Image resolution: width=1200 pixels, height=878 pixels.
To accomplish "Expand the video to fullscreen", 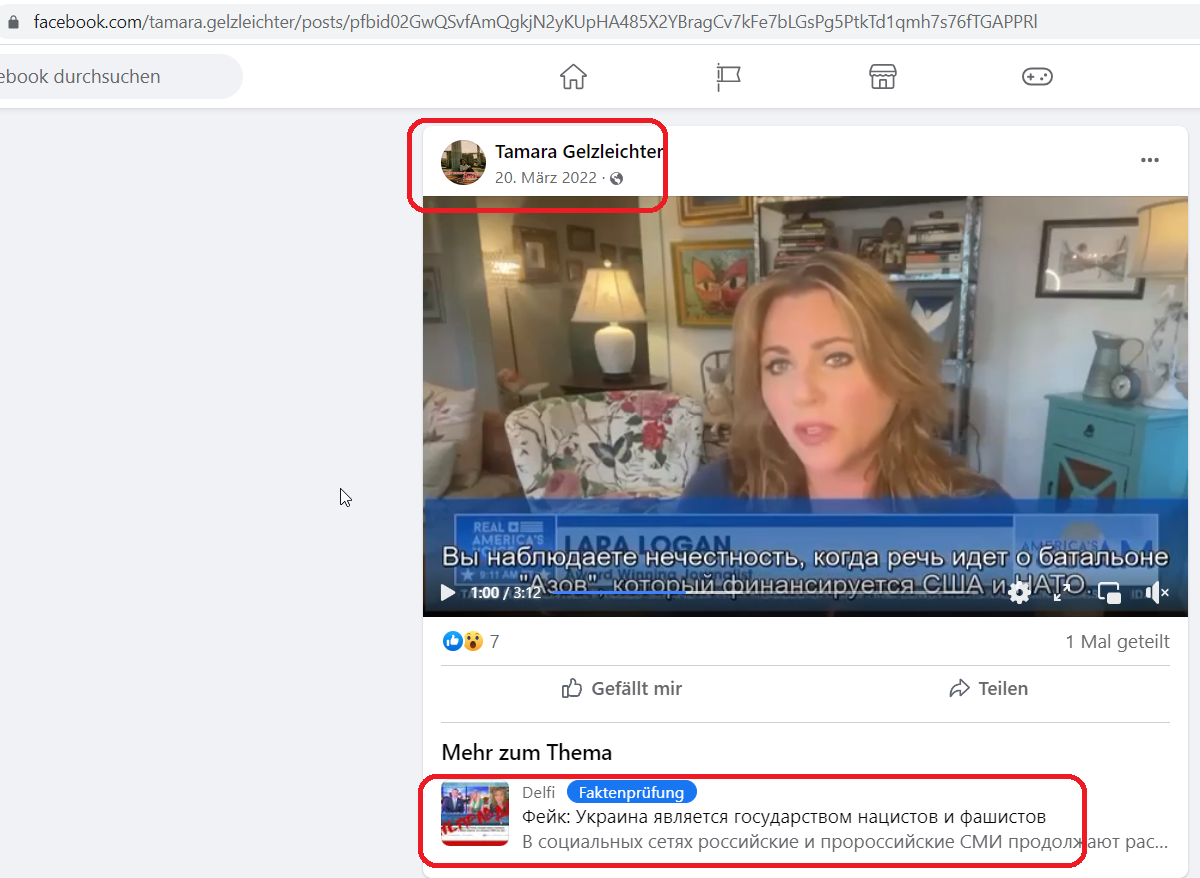I will point(1063,593).
